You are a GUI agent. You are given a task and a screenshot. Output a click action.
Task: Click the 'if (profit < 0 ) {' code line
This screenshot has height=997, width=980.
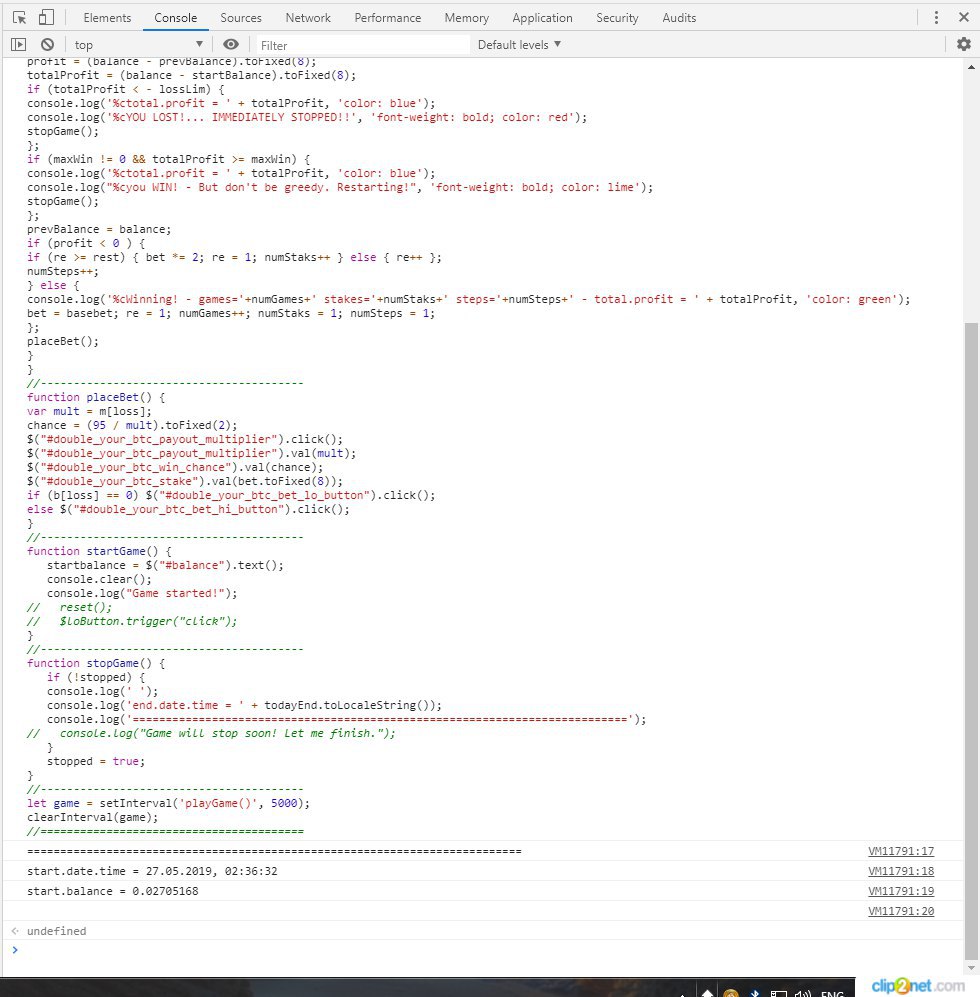(x=86, y=243)
